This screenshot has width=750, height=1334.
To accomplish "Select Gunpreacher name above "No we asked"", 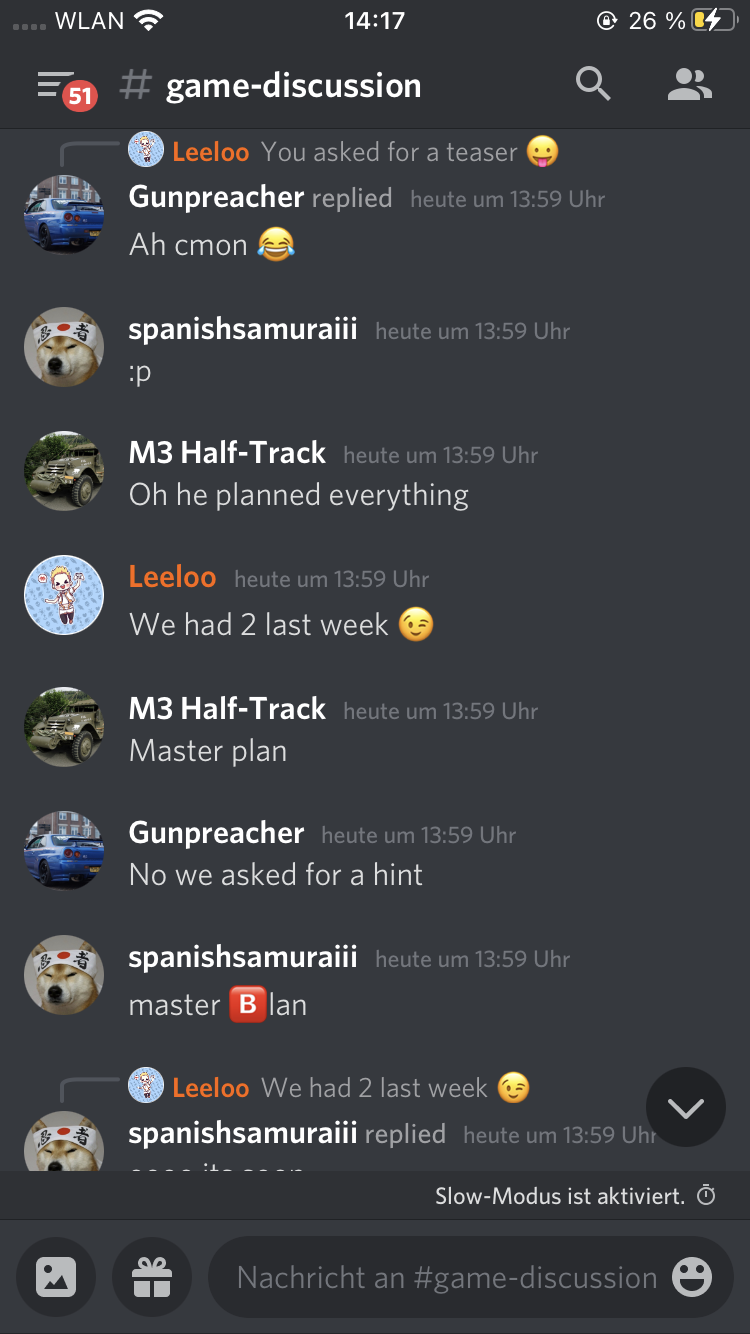I will [x=216, y=833].
